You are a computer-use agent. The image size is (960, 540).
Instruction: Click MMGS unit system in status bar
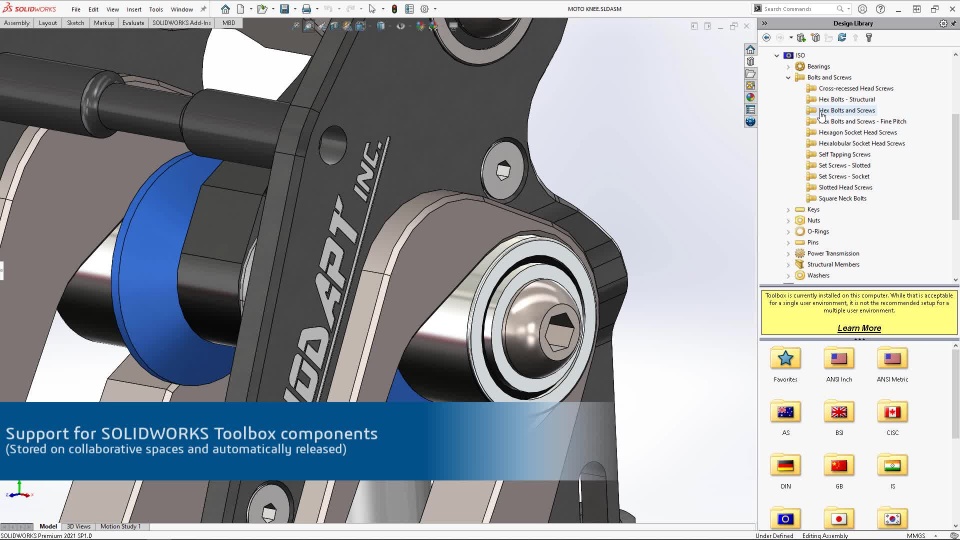[915, 536]
